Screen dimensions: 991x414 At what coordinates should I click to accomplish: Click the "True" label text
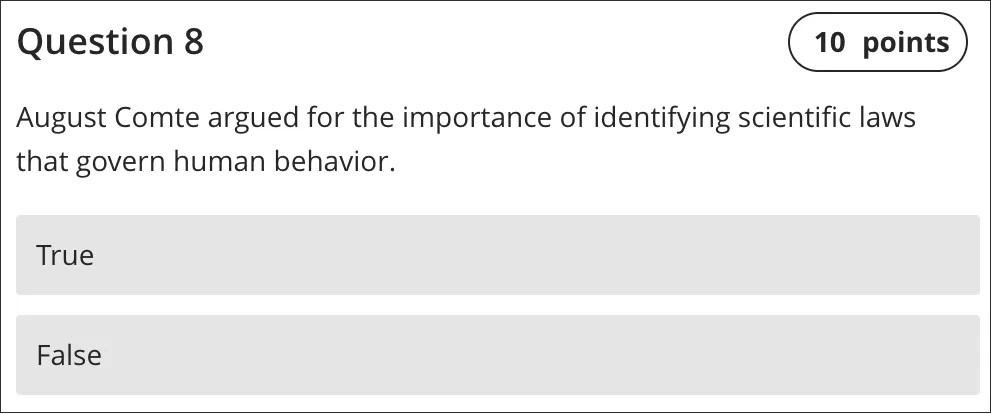(x=65, y=255)
